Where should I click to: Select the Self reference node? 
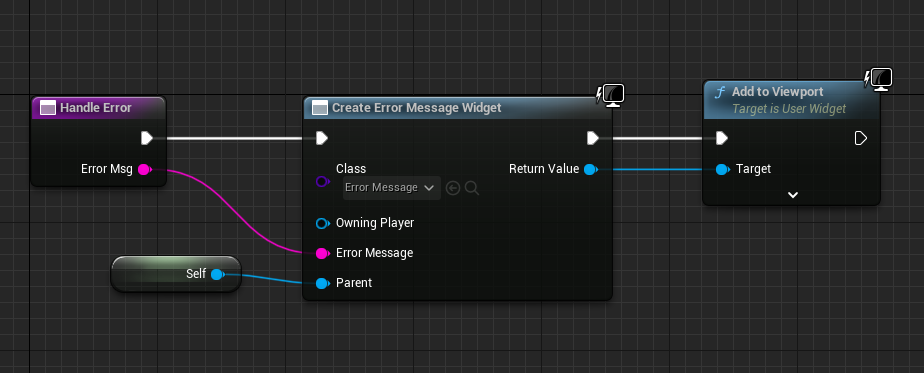click(x=176, y=274)
